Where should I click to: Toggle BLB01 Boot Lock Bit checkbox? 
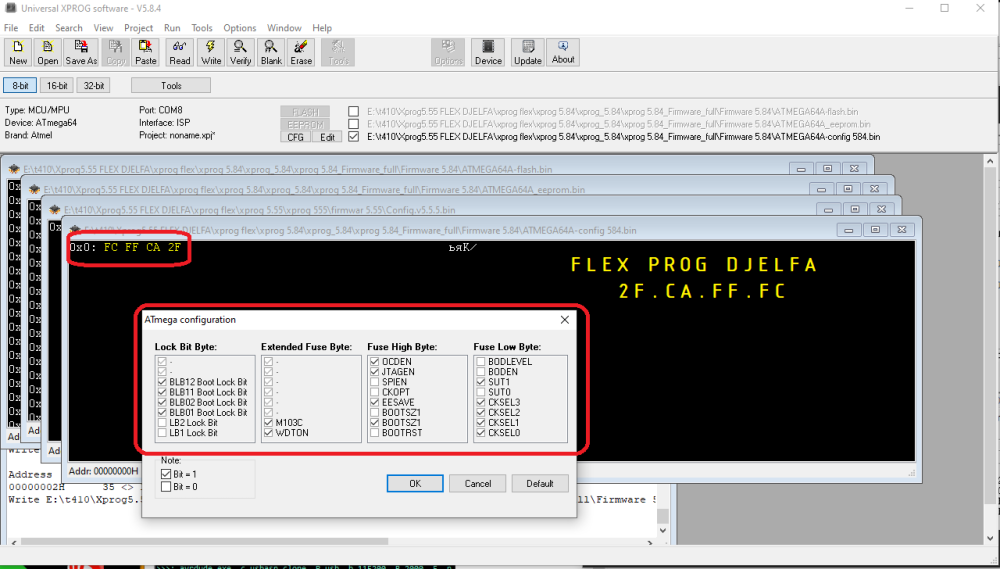162,413
